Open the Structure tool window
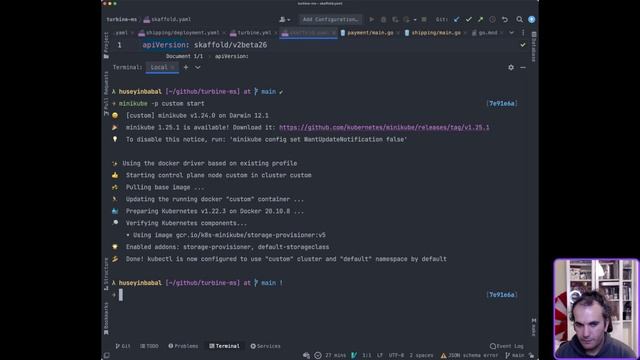This screenshot has height=360, width=640. (107, 274)
